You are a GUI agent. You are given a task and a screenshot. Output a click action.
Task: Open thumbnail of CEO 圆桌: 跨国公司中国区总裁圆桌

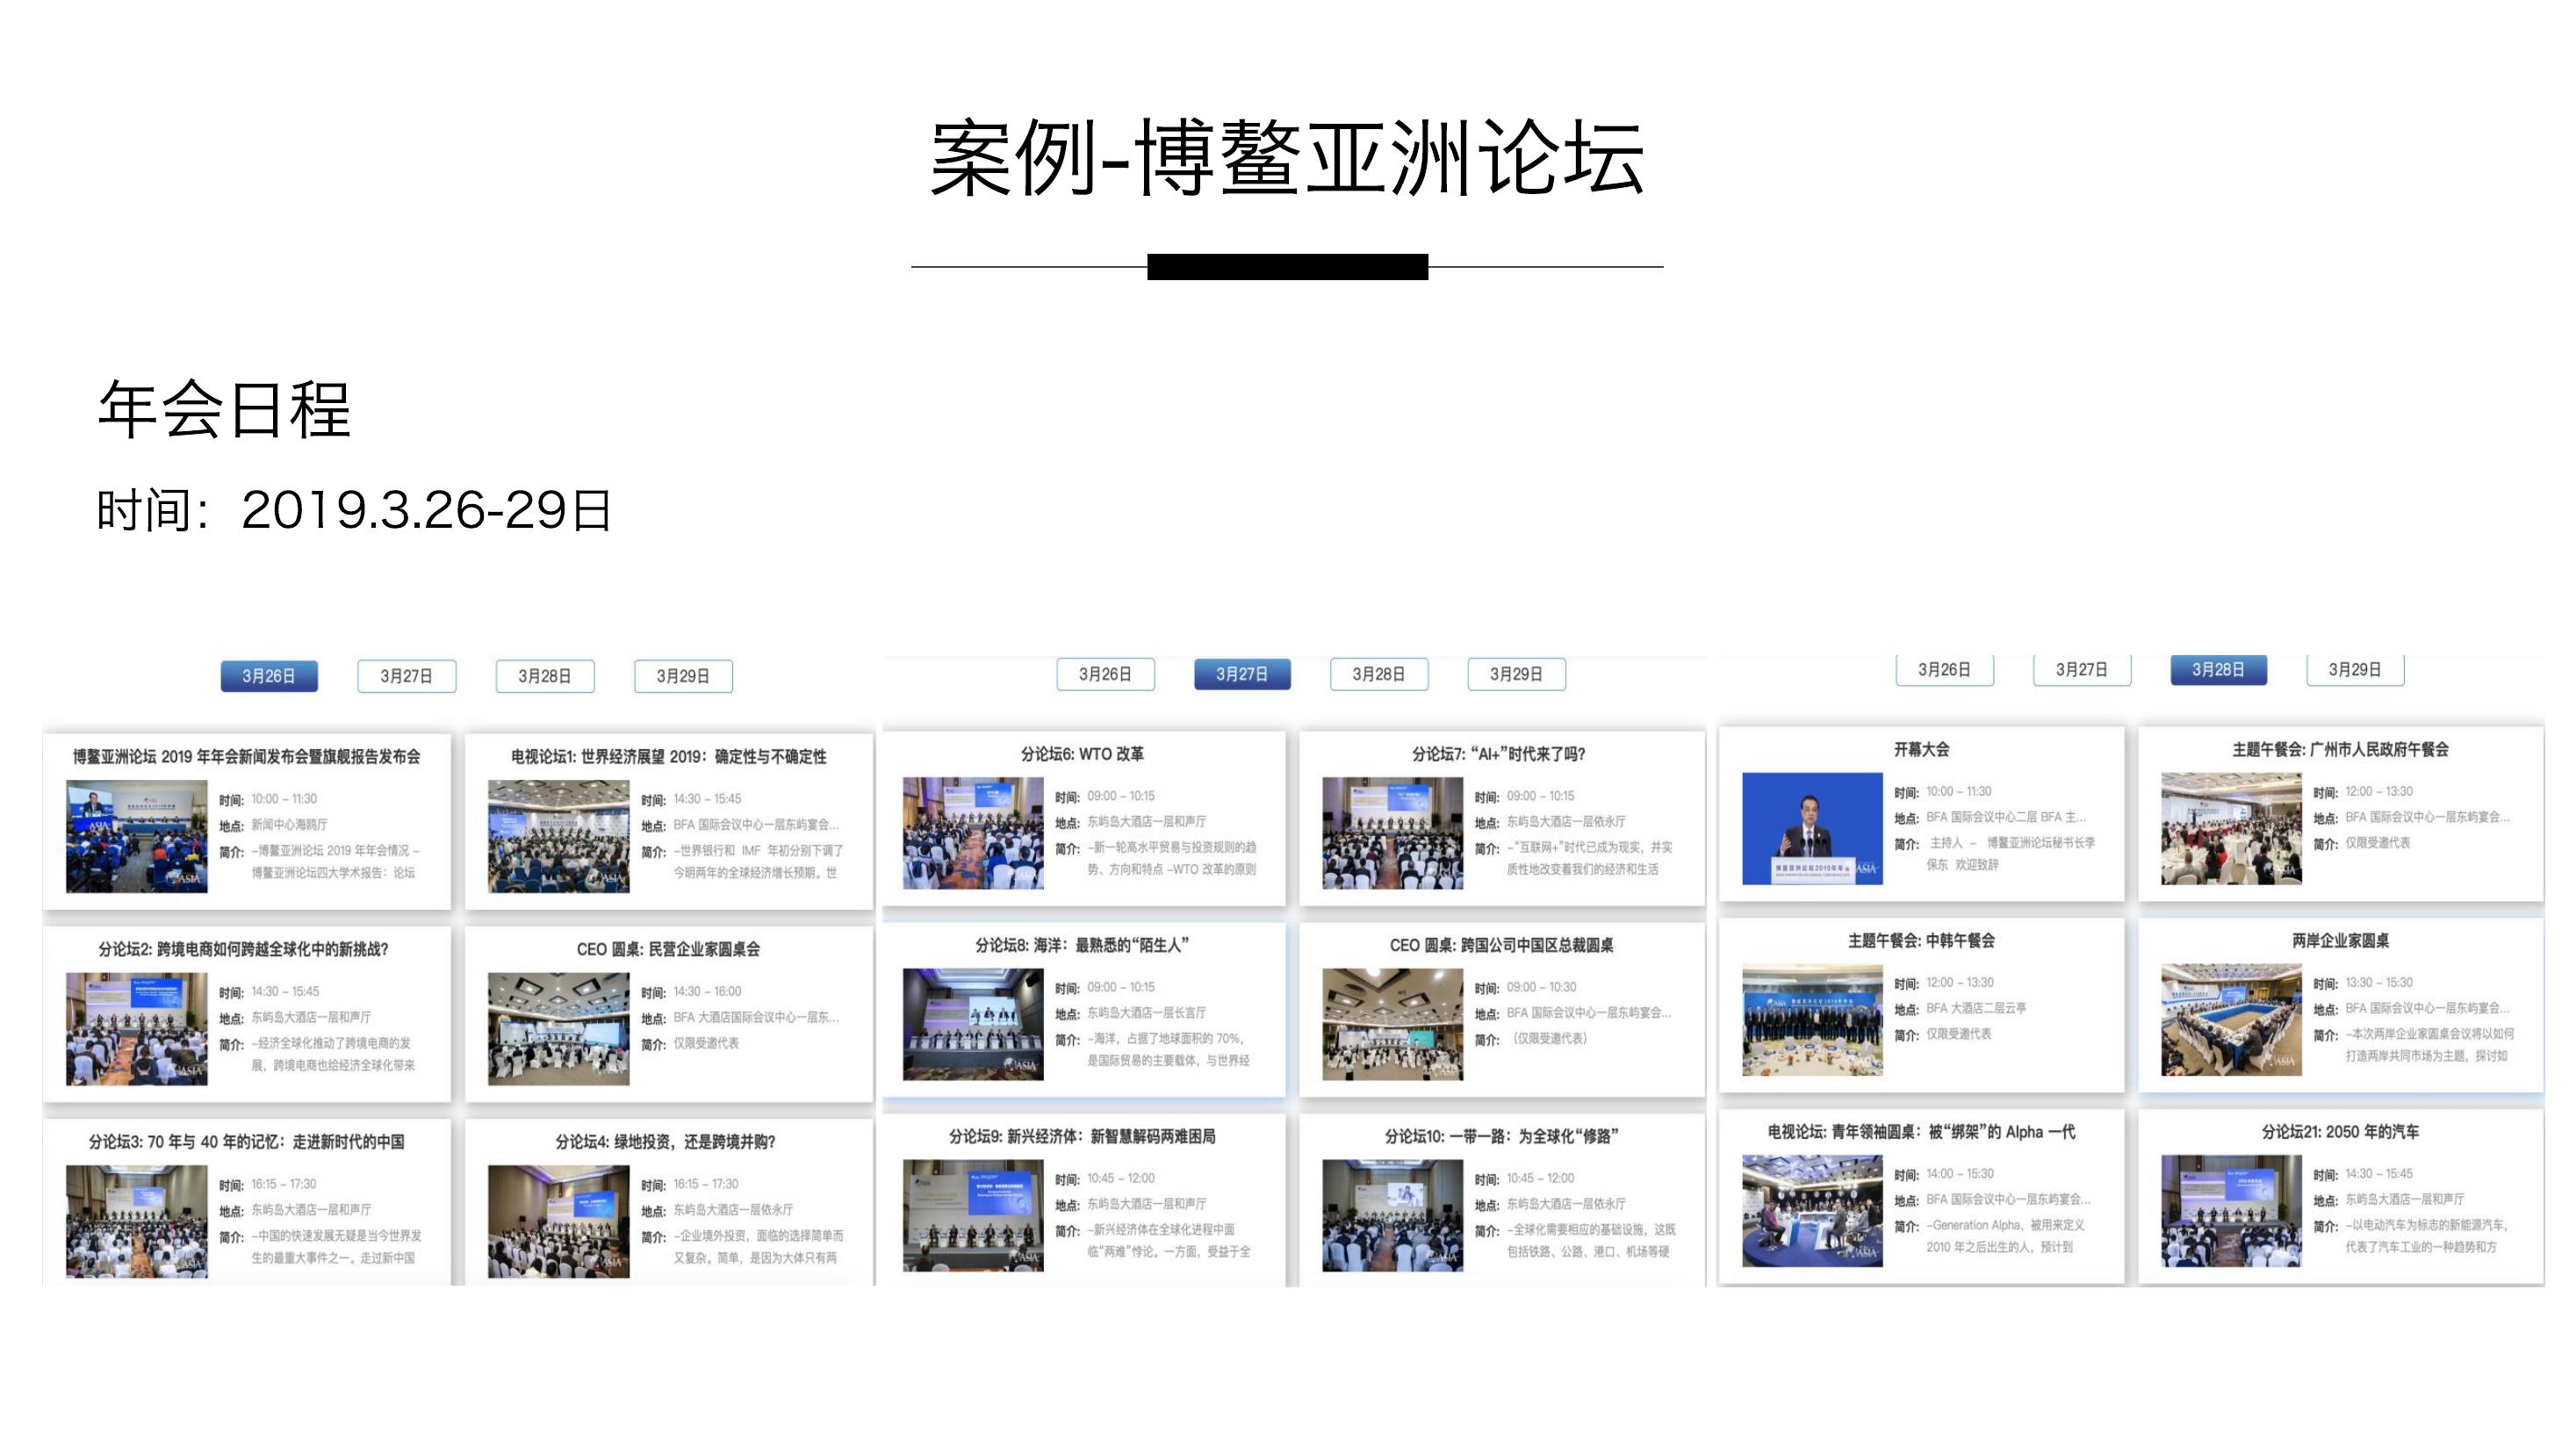pos(1393,1024)
